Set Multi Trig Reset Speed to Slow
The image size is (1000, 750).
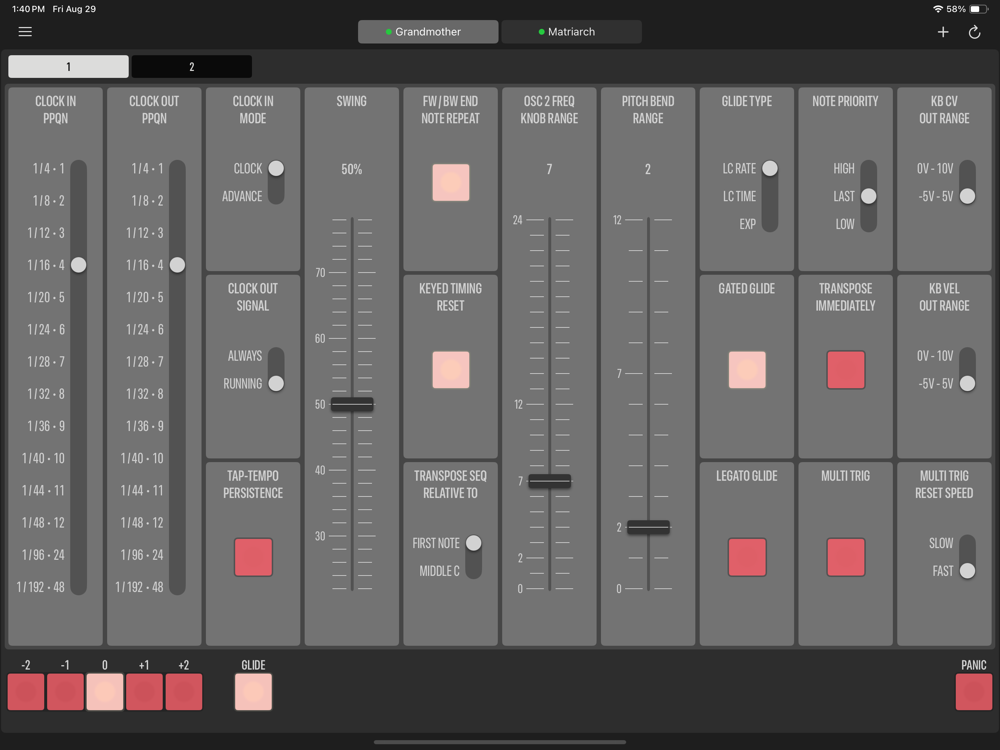[x=941, y=543]
